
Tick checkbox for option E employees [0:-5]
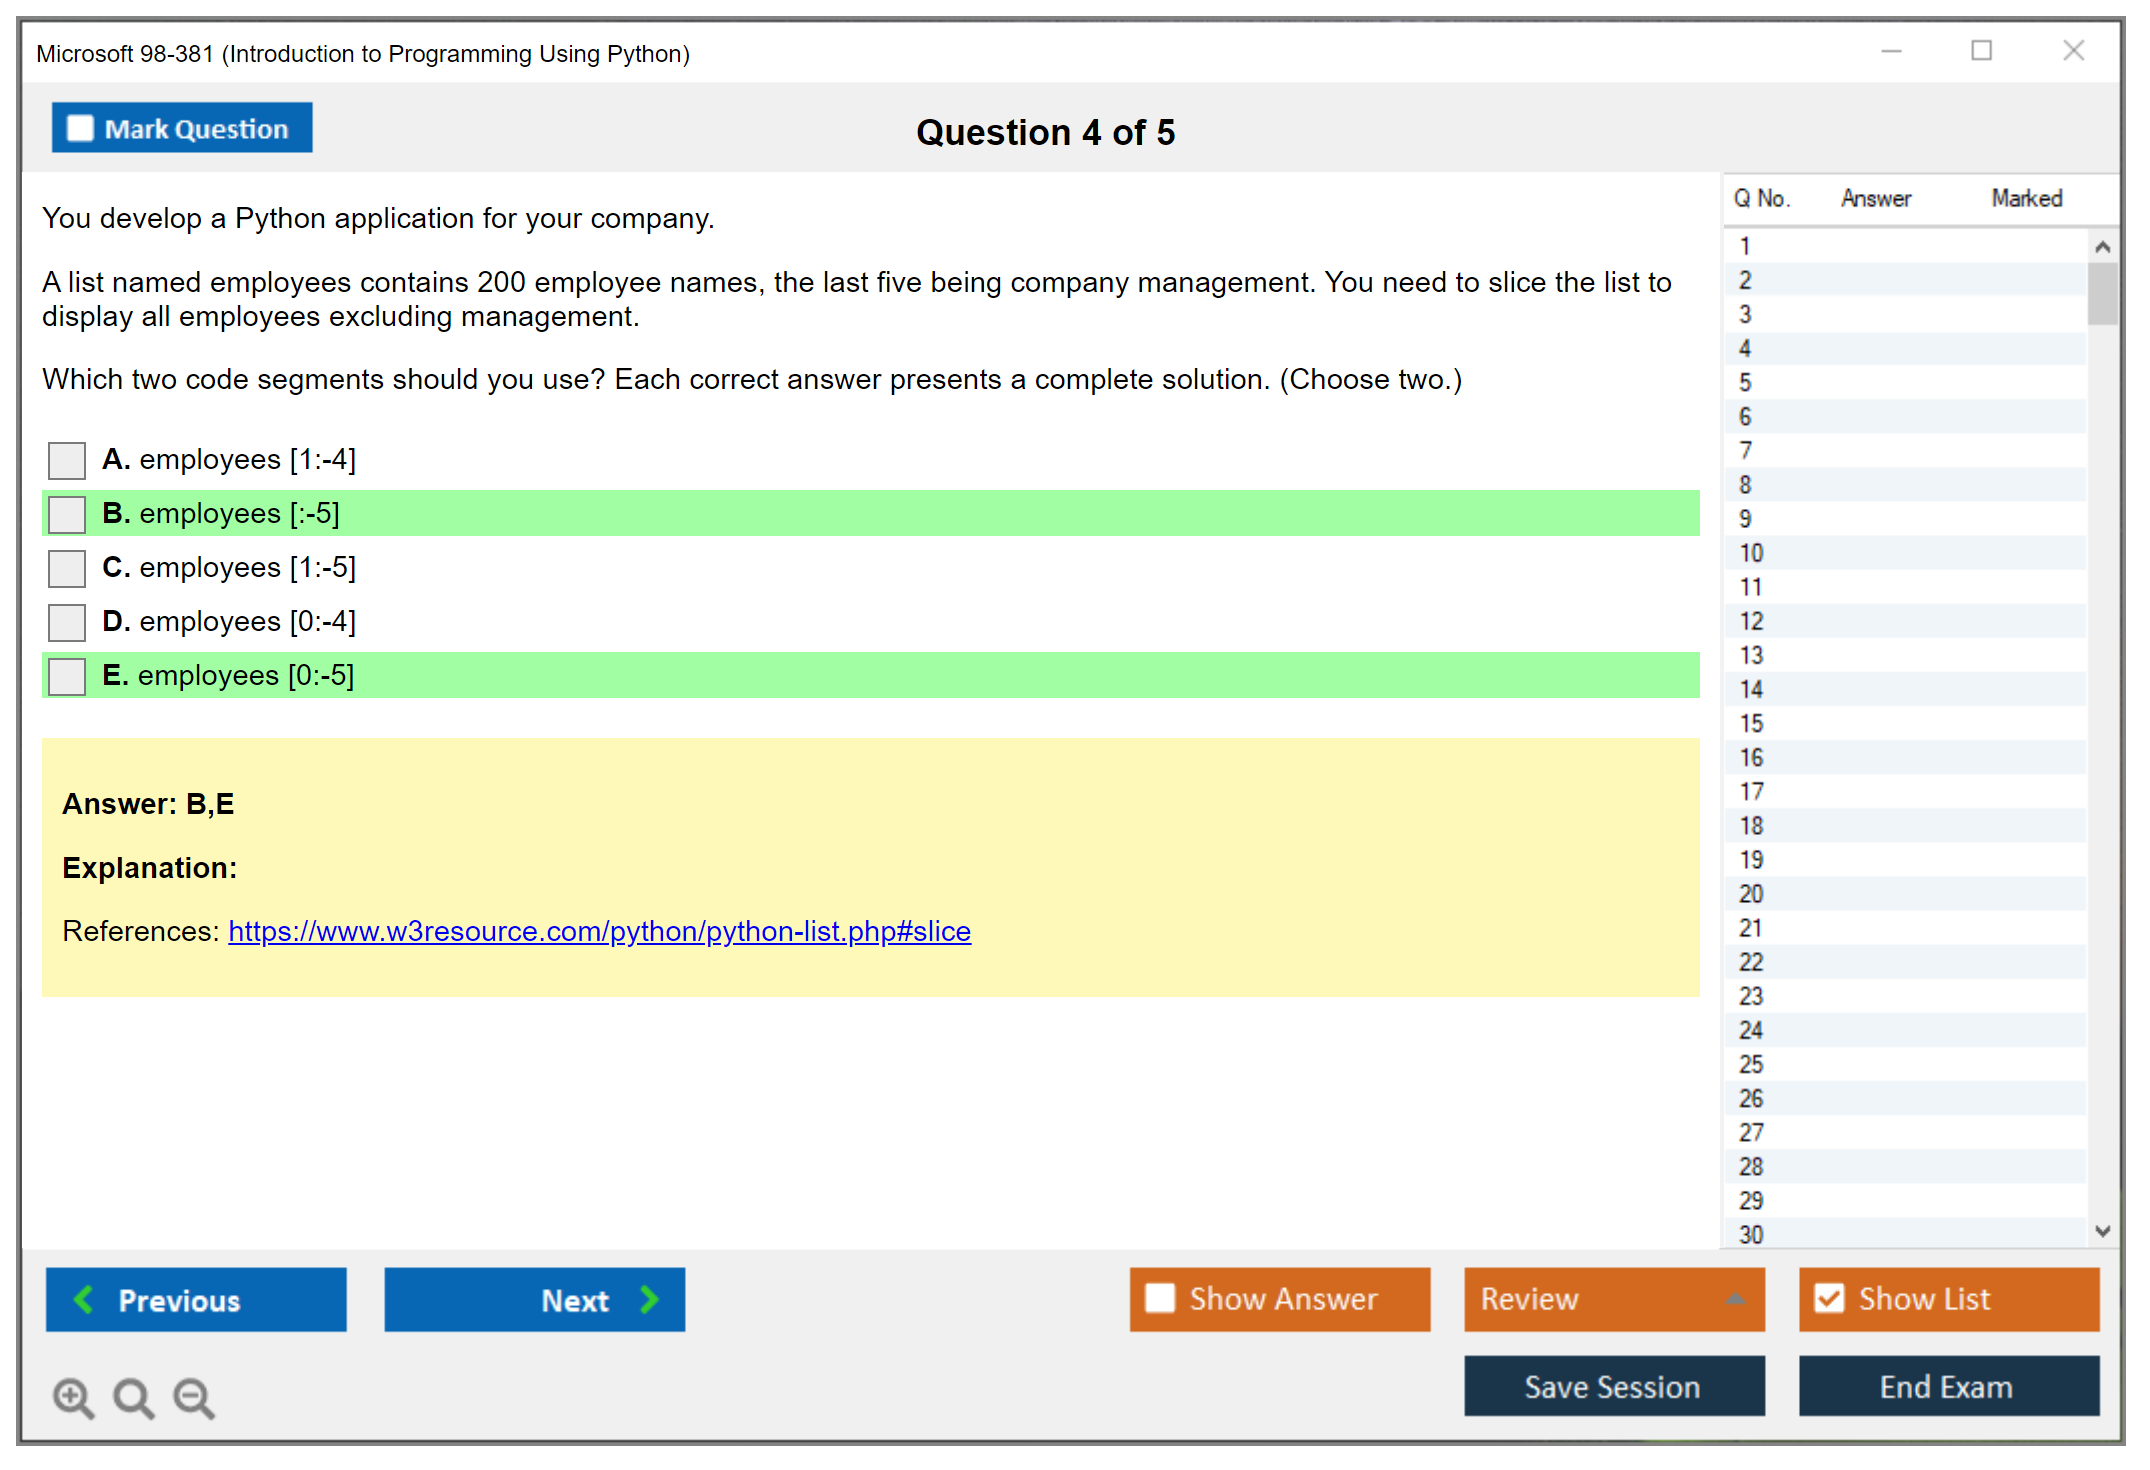click(x=67, y=676)
